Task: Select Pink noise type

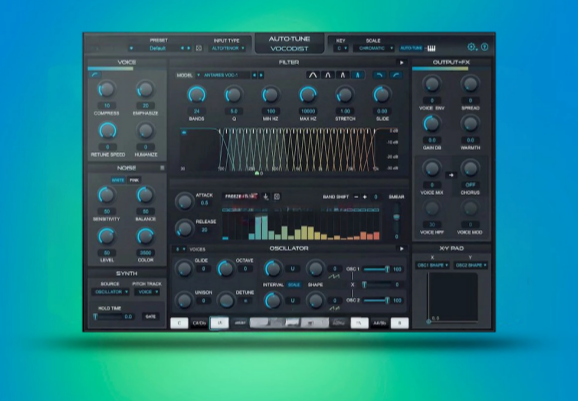Action: (134, 180)
